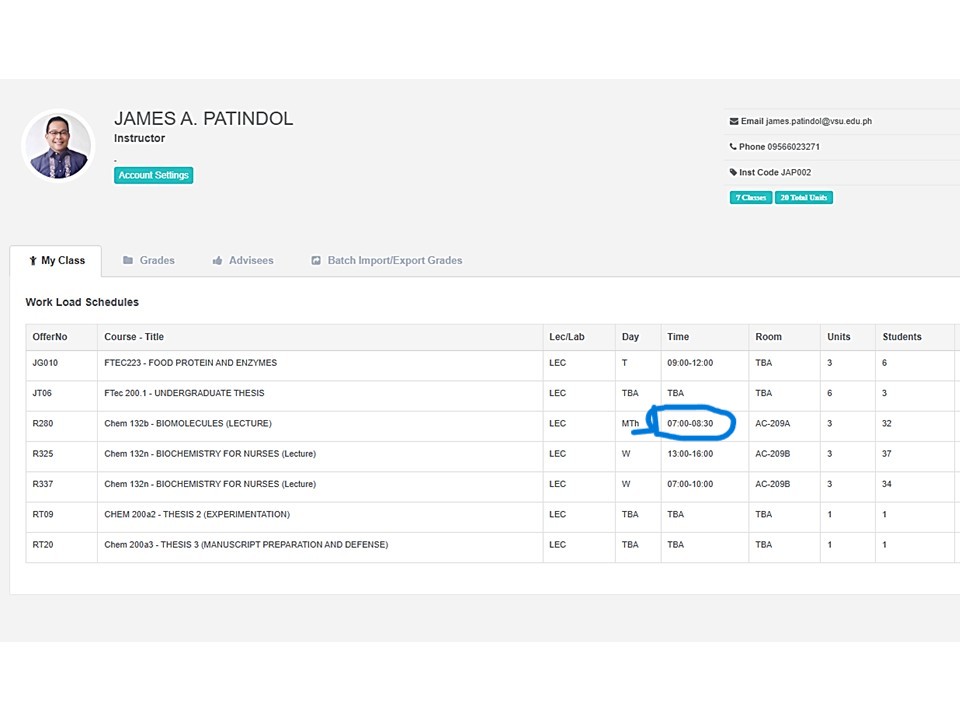This screenshot has height=720, width=960.
Task: Click the james.patindol@vsu.edu.ph email address
Action: pyautogui.click(x=819, y=122)
